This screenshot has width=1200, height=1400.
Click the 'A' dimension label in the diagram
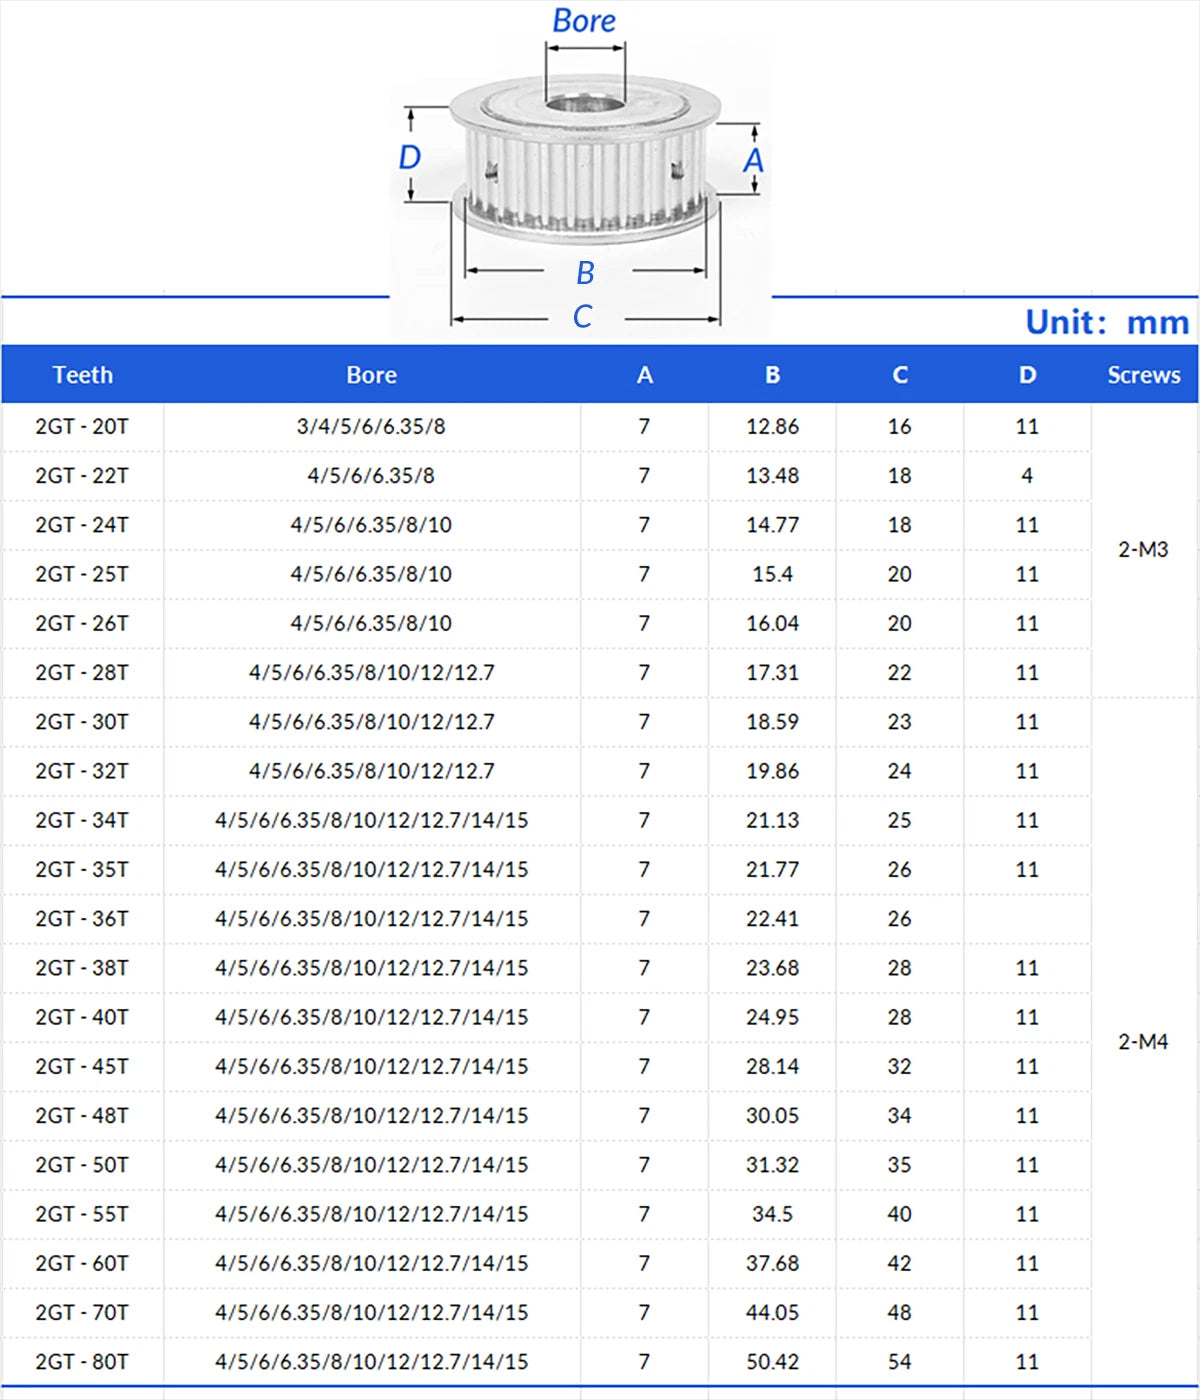753,160
